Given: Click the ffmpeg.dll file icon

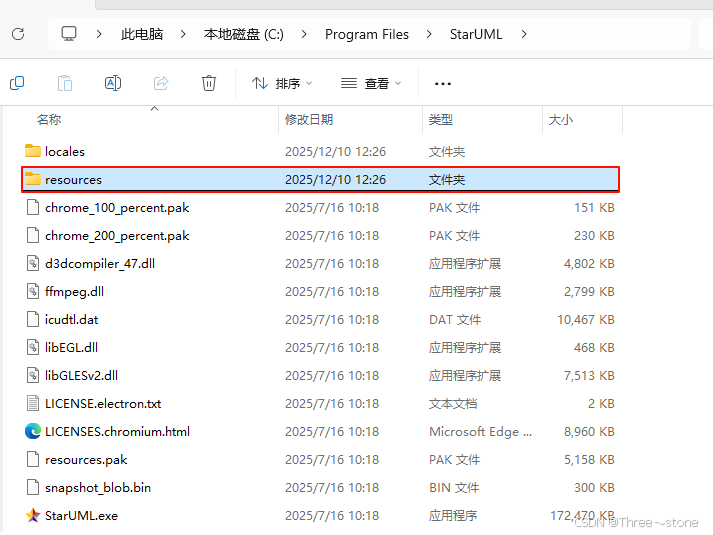Looking at the screenshot, I should (x=33, y=291).
